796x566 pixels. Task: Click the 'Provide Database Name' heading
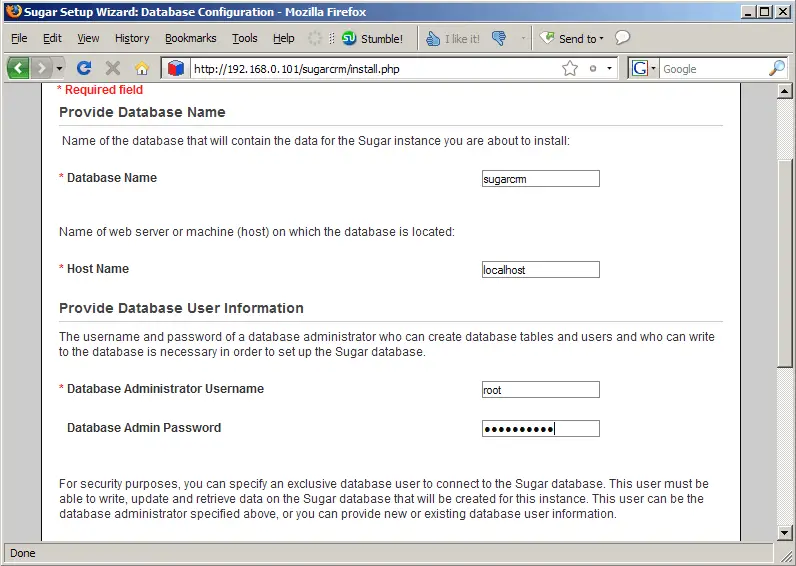142,112
